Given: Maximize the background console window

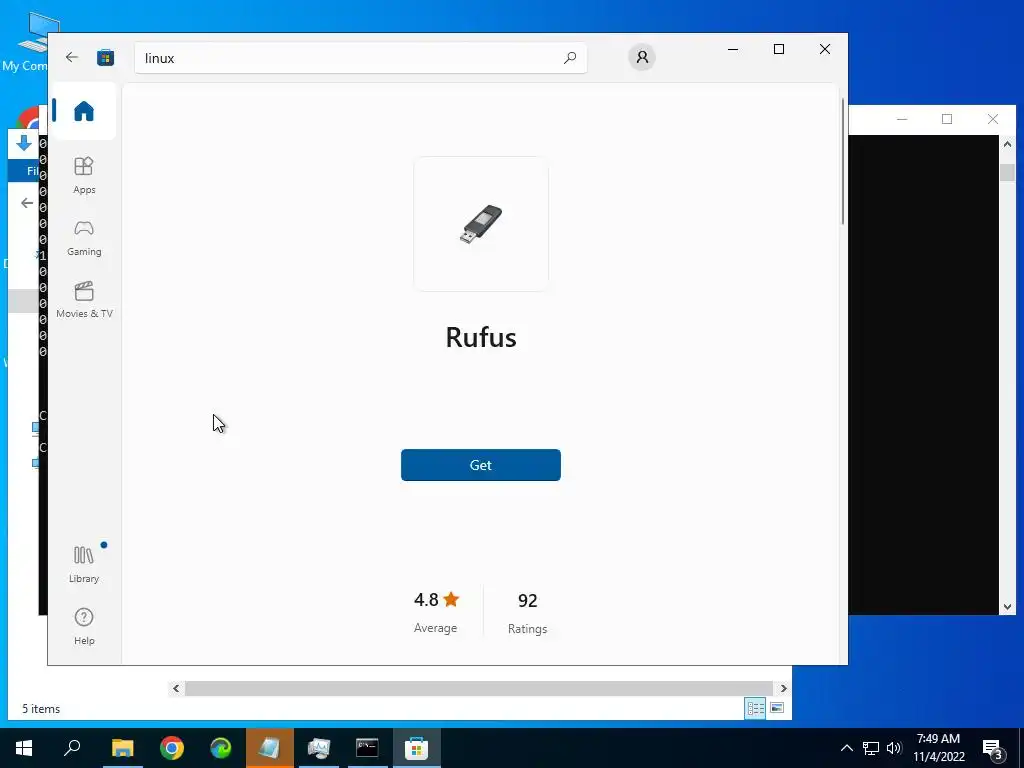Looking at the screenshot, I should (x=947, y=119).
